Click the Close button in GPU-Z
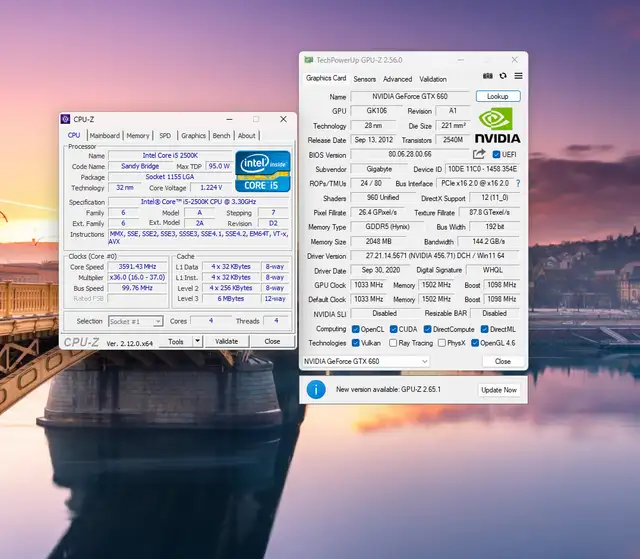The width and height of the screenshot is (640, 559). point(502,361)
